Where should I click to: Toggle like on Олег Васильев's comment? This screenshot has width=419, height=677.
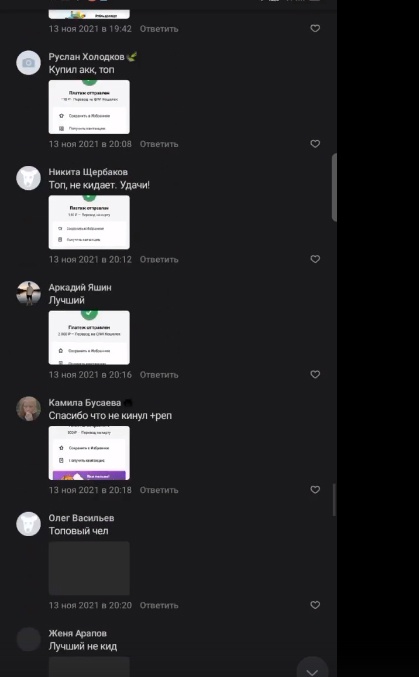click(315, 605)
